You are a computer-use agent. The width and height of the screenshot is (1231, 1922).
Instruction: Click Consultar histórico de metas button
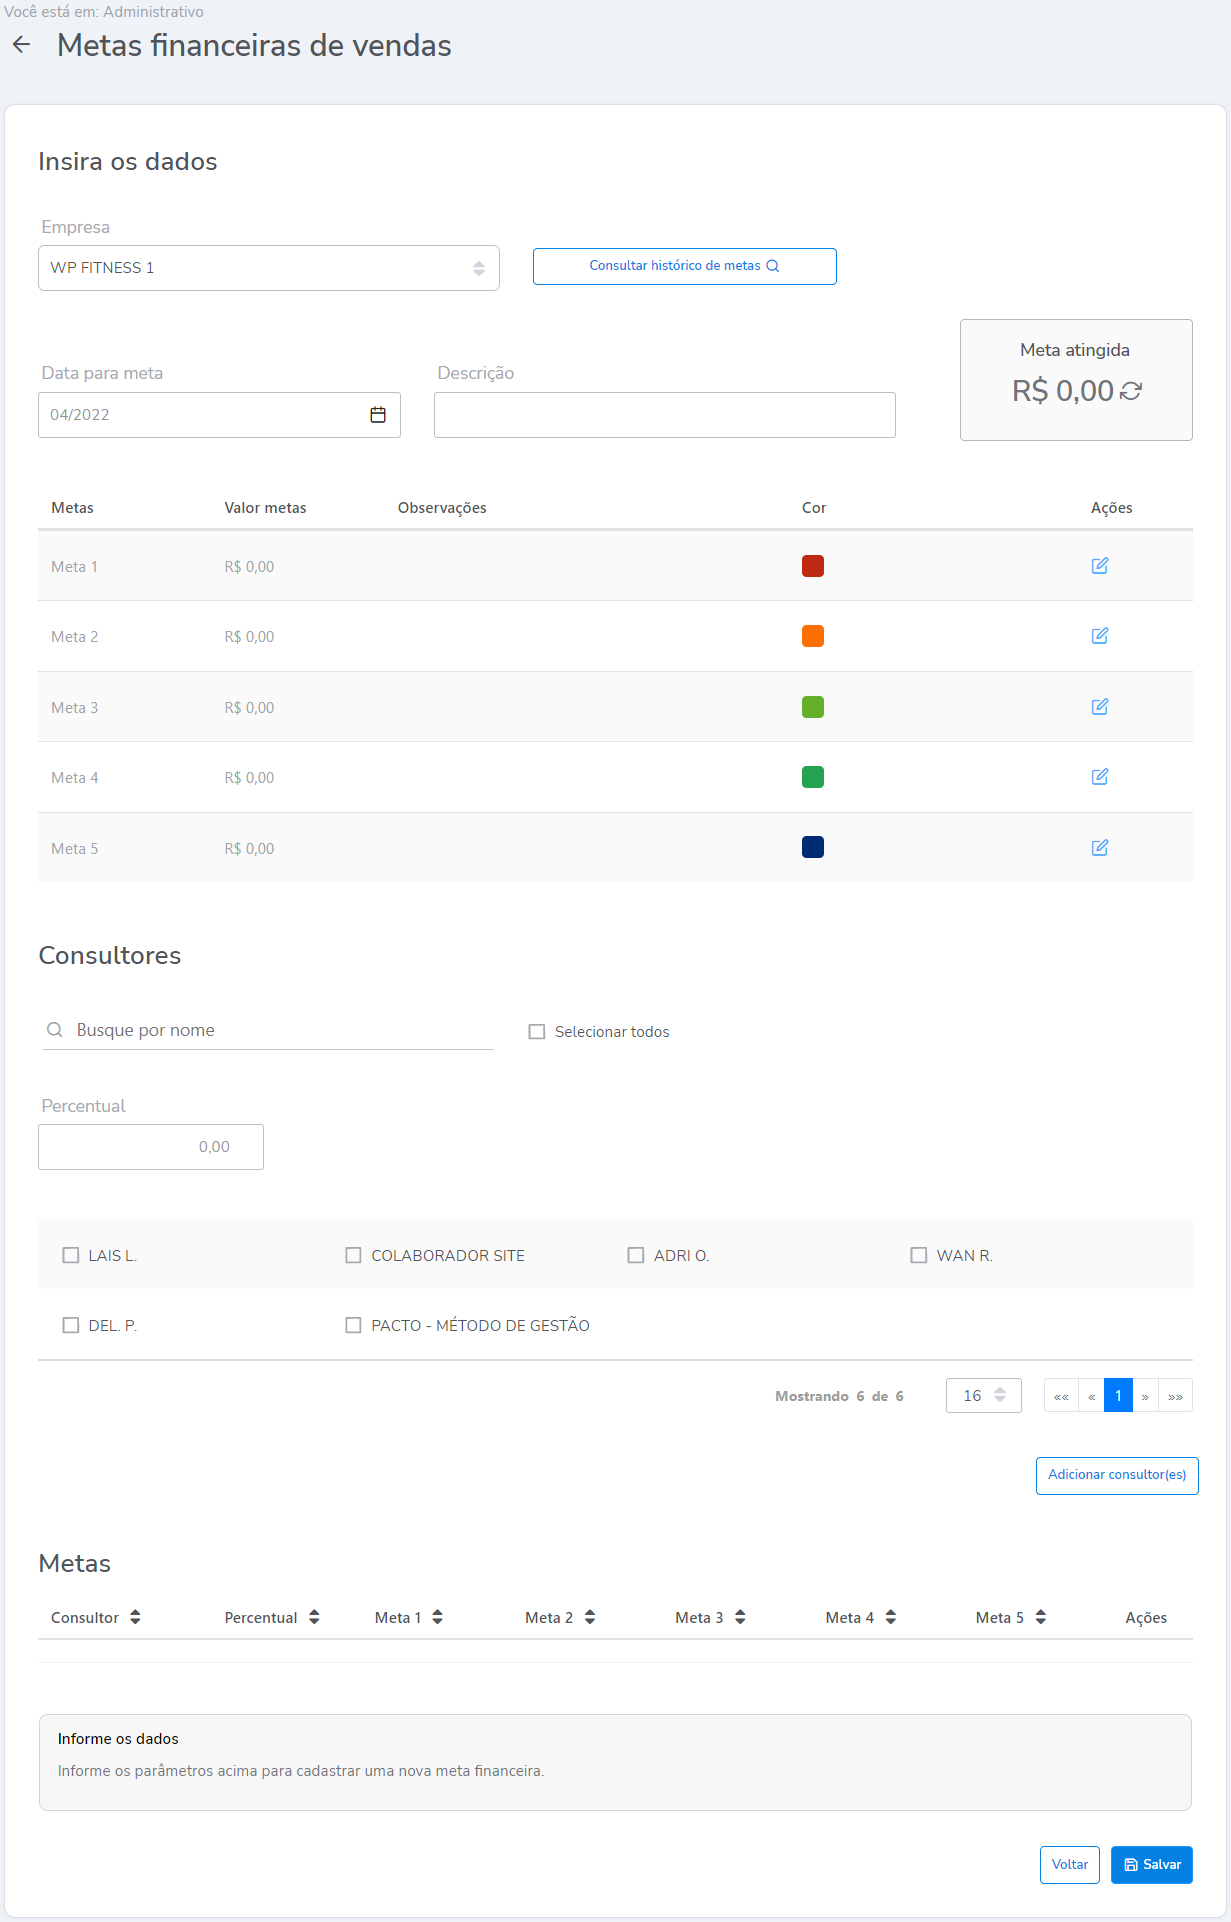click(x=684, y=266)
